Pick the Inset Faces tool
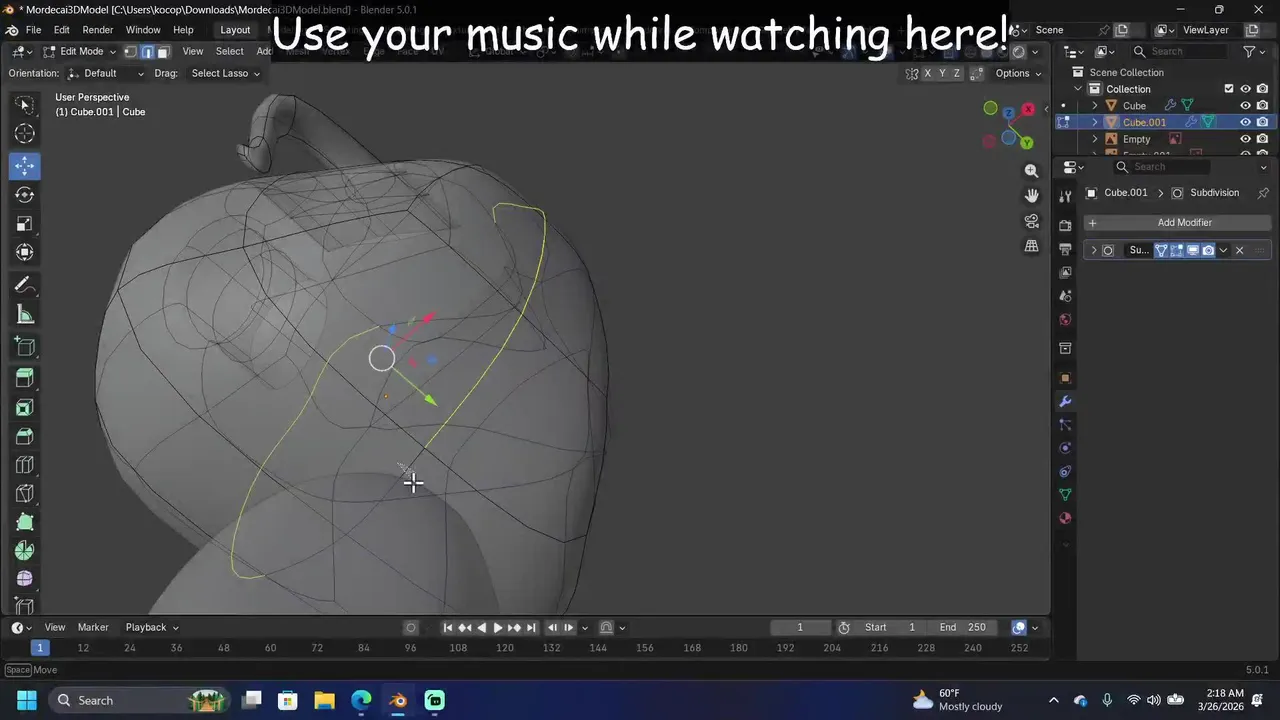The width and height of the screenshot is (1280, 720). (25, 407)
